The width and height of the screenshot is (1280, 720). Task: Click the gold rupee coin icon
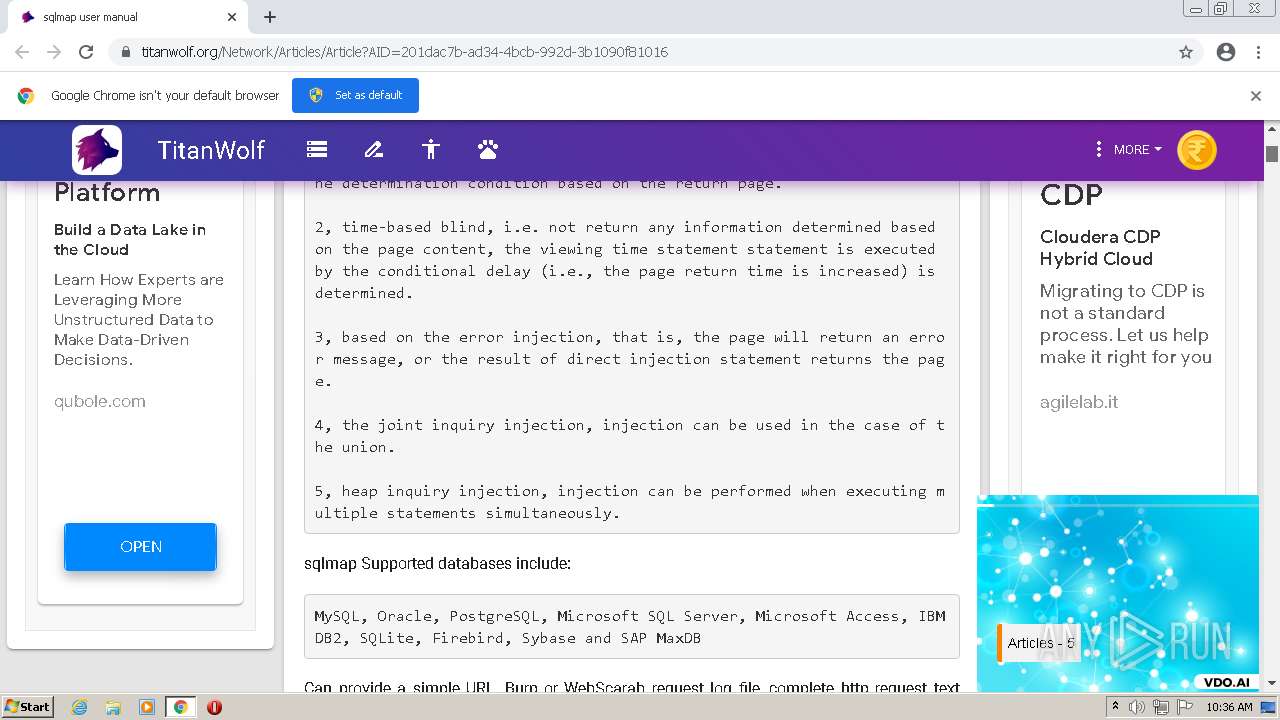[1197, 150]
